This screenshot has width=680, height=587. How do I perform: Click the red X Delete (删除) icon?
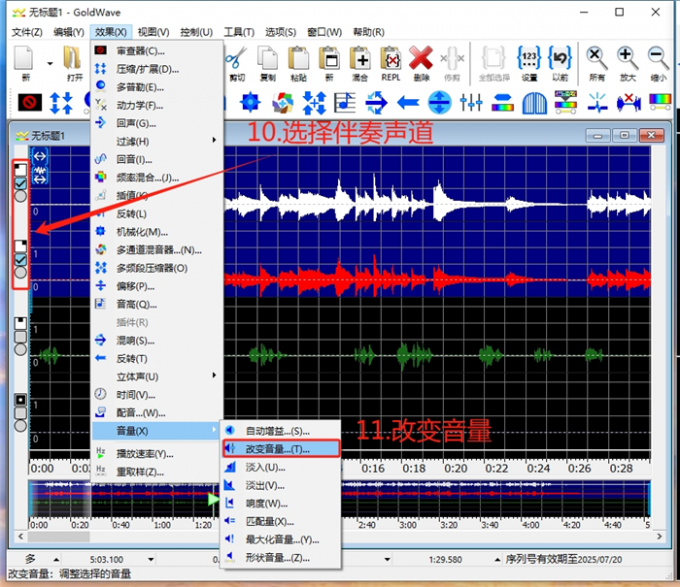[421, 58]
